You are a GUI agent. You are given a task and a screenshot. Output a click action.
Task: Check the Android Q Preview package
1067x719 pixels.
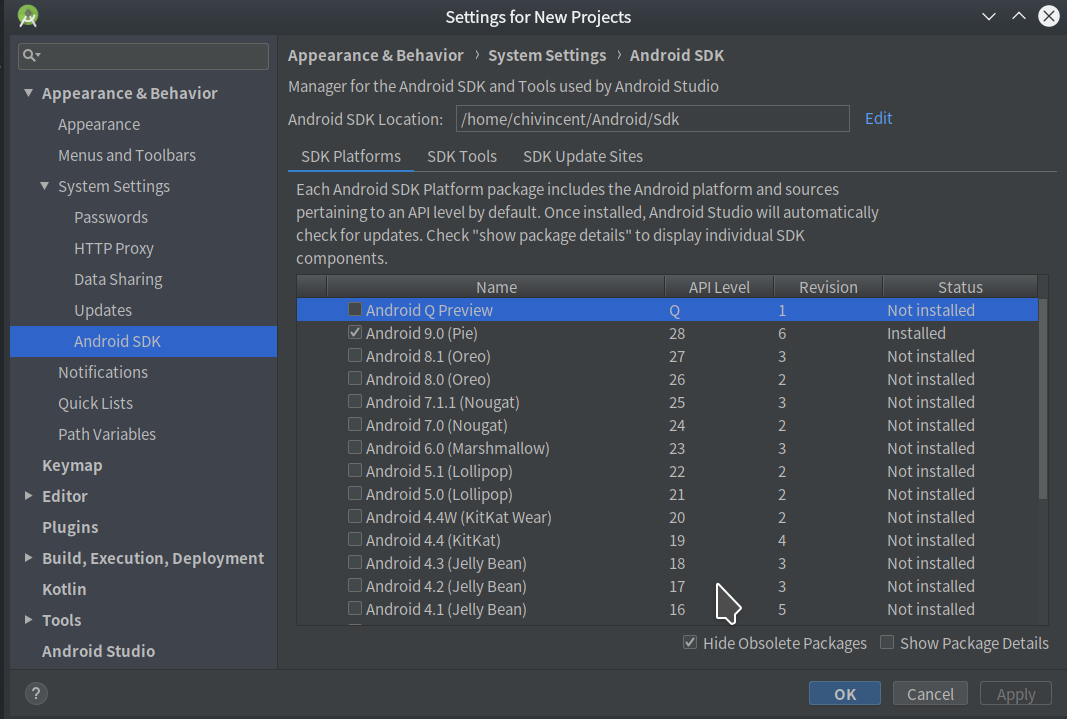354,309
